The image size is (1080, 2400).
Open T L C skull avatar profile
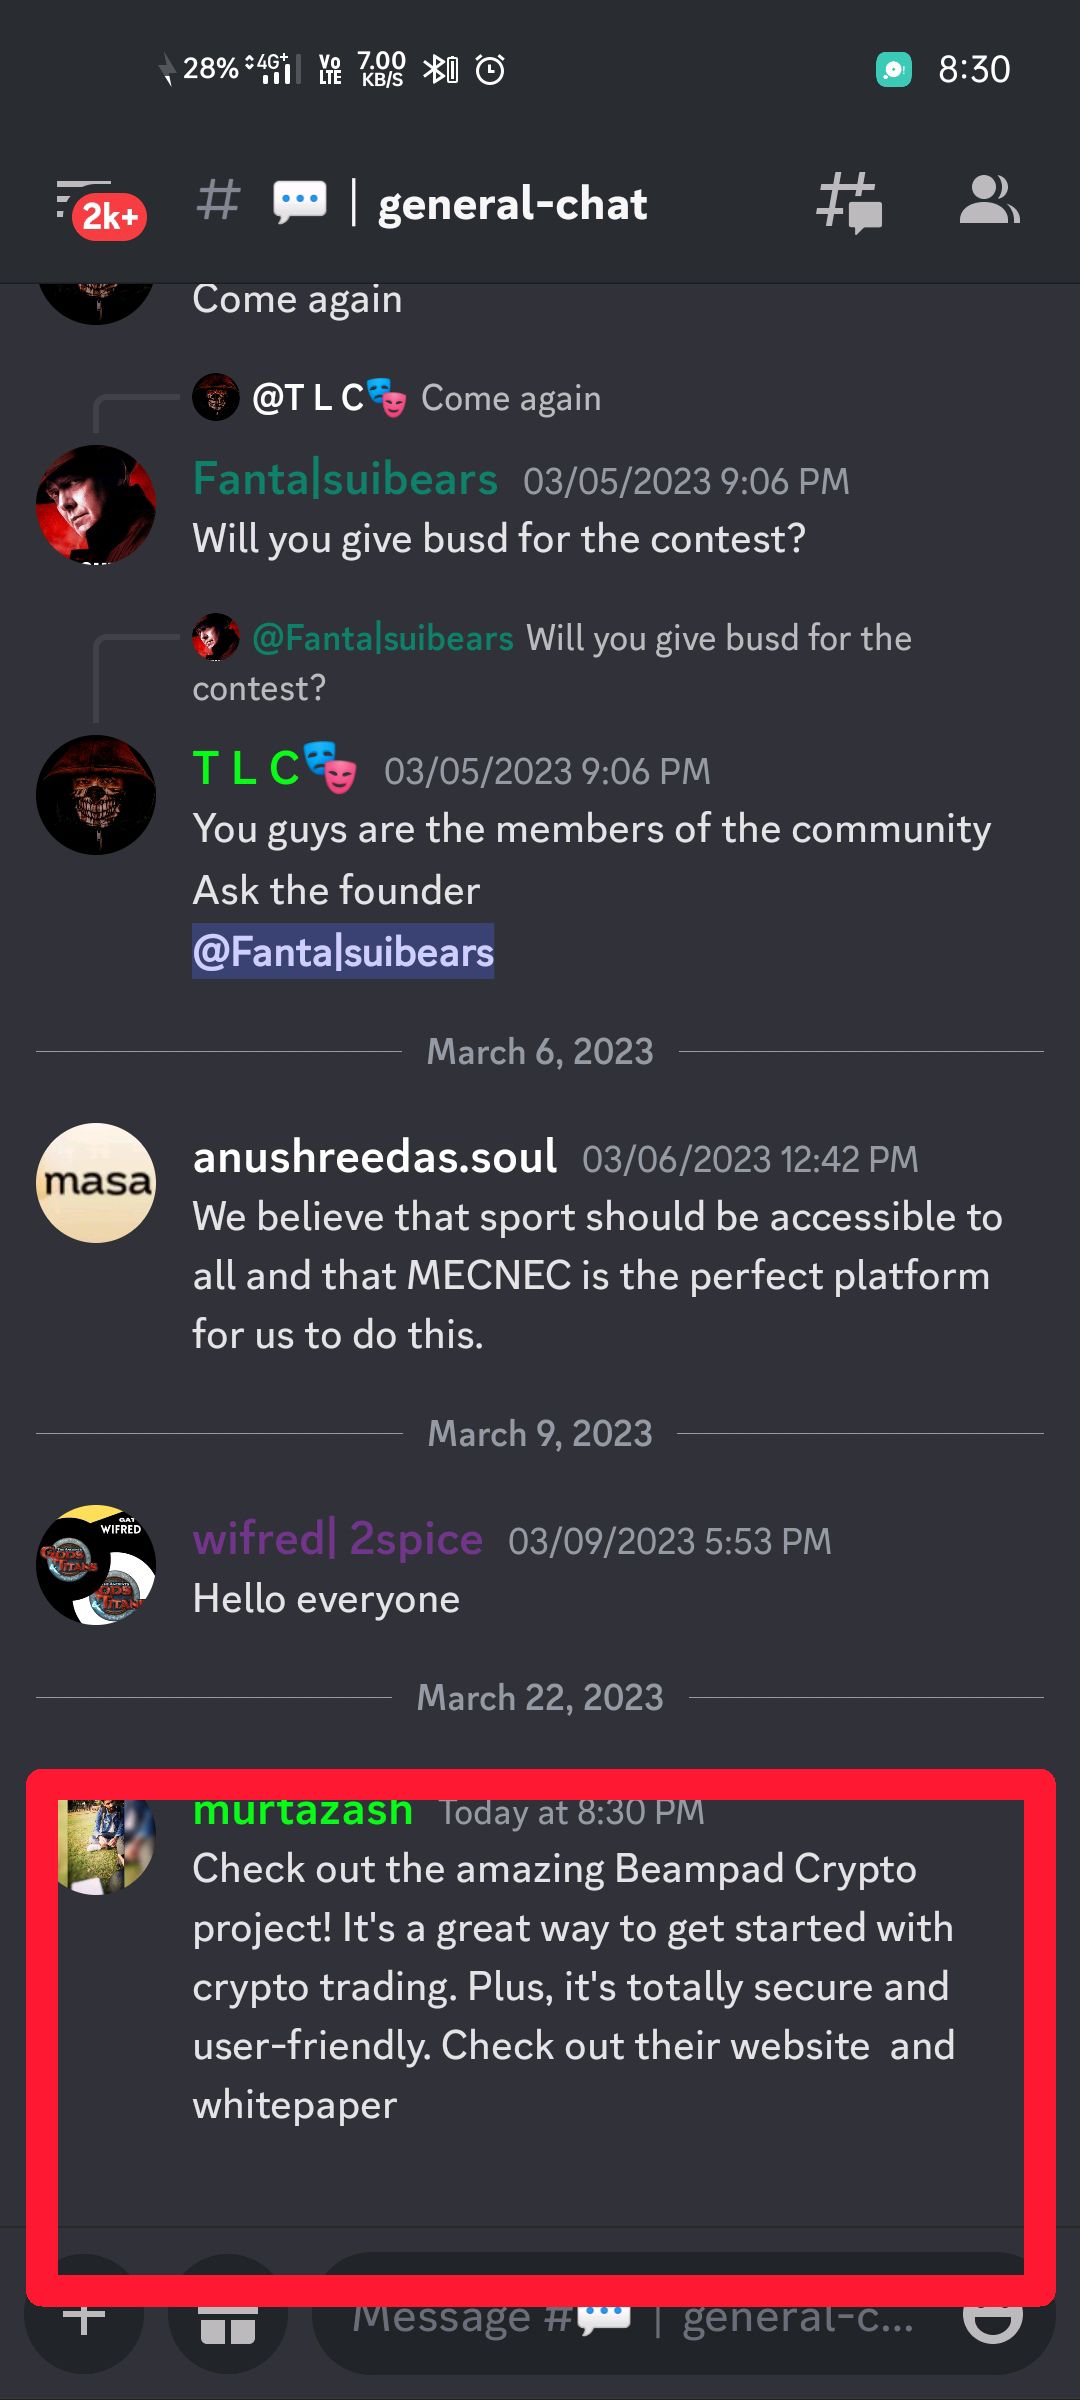click(x=96, y=795)
